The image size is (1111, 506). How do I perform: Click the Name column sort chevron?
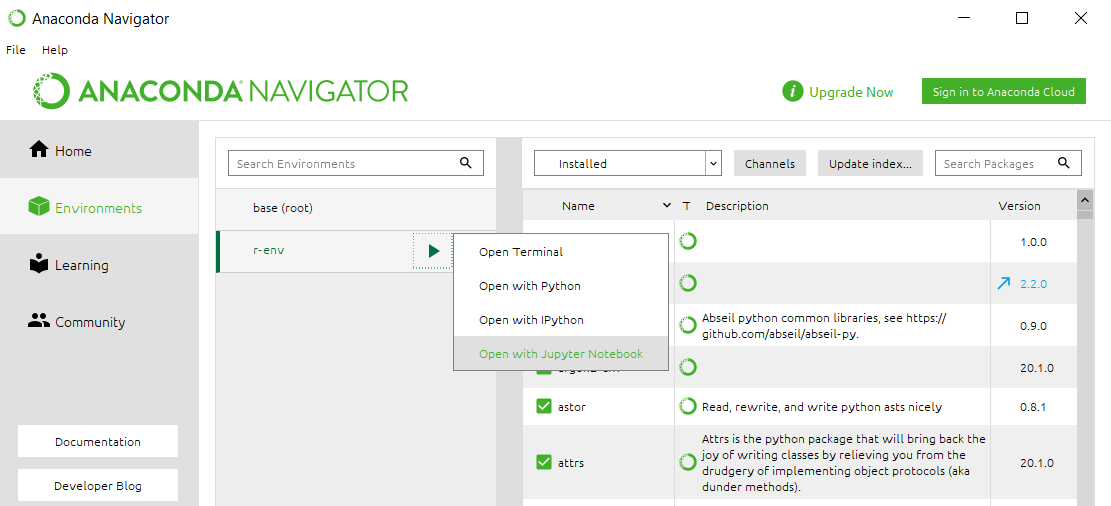pyautogui.click(x=666, y=206)
